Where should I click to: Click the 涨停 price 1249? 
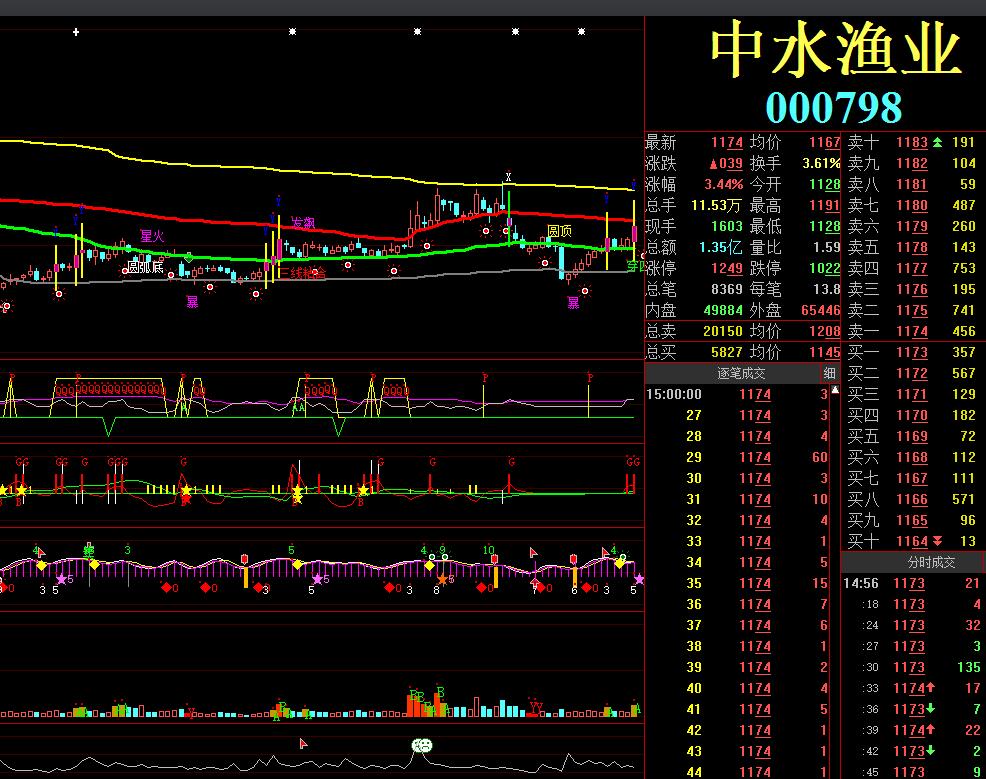727,268
